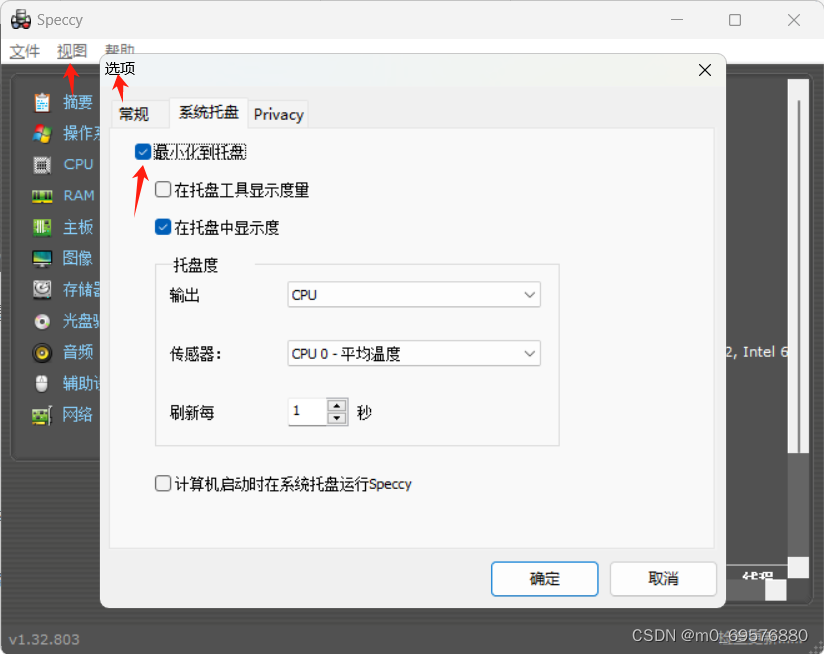Click the Storage (存储) hard drive icon
Screen dimensions: 824x654
pyautogui.click(x=42, y=289)
